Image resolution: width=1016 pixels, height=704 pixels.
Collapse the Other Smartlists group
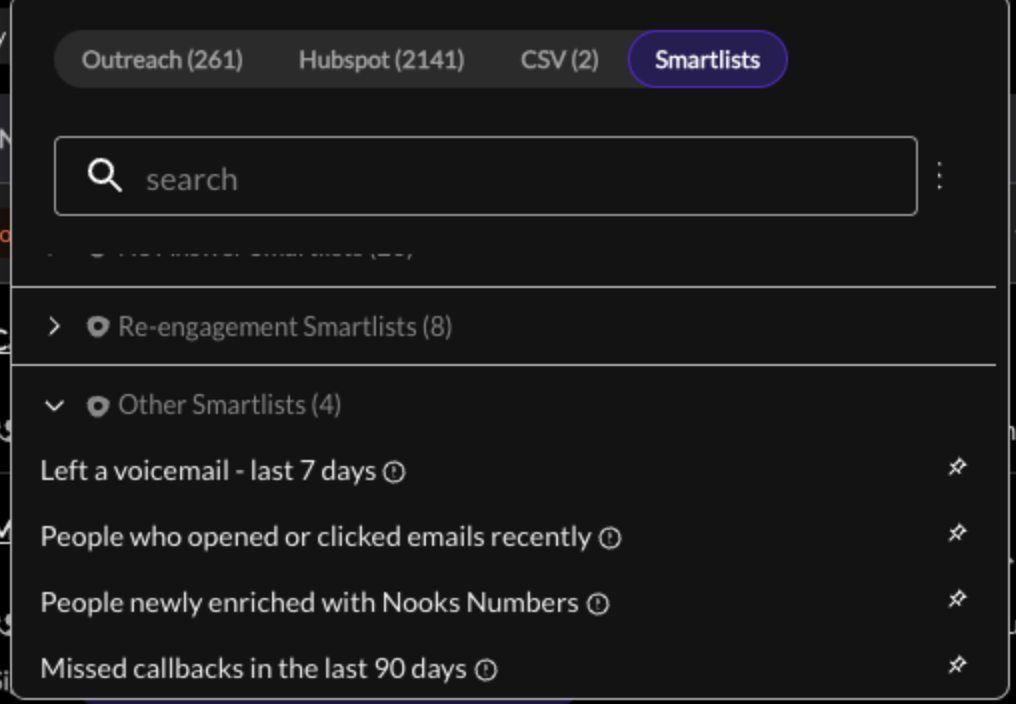[x=54, y=406]
